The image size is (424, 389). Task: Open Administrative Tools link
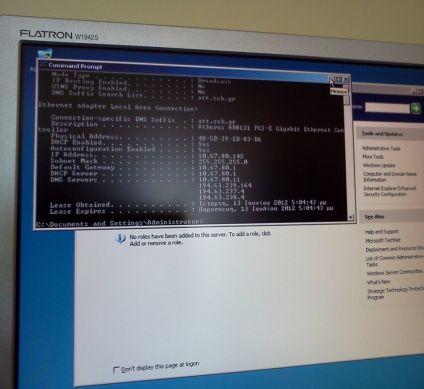tap(381, 148)
